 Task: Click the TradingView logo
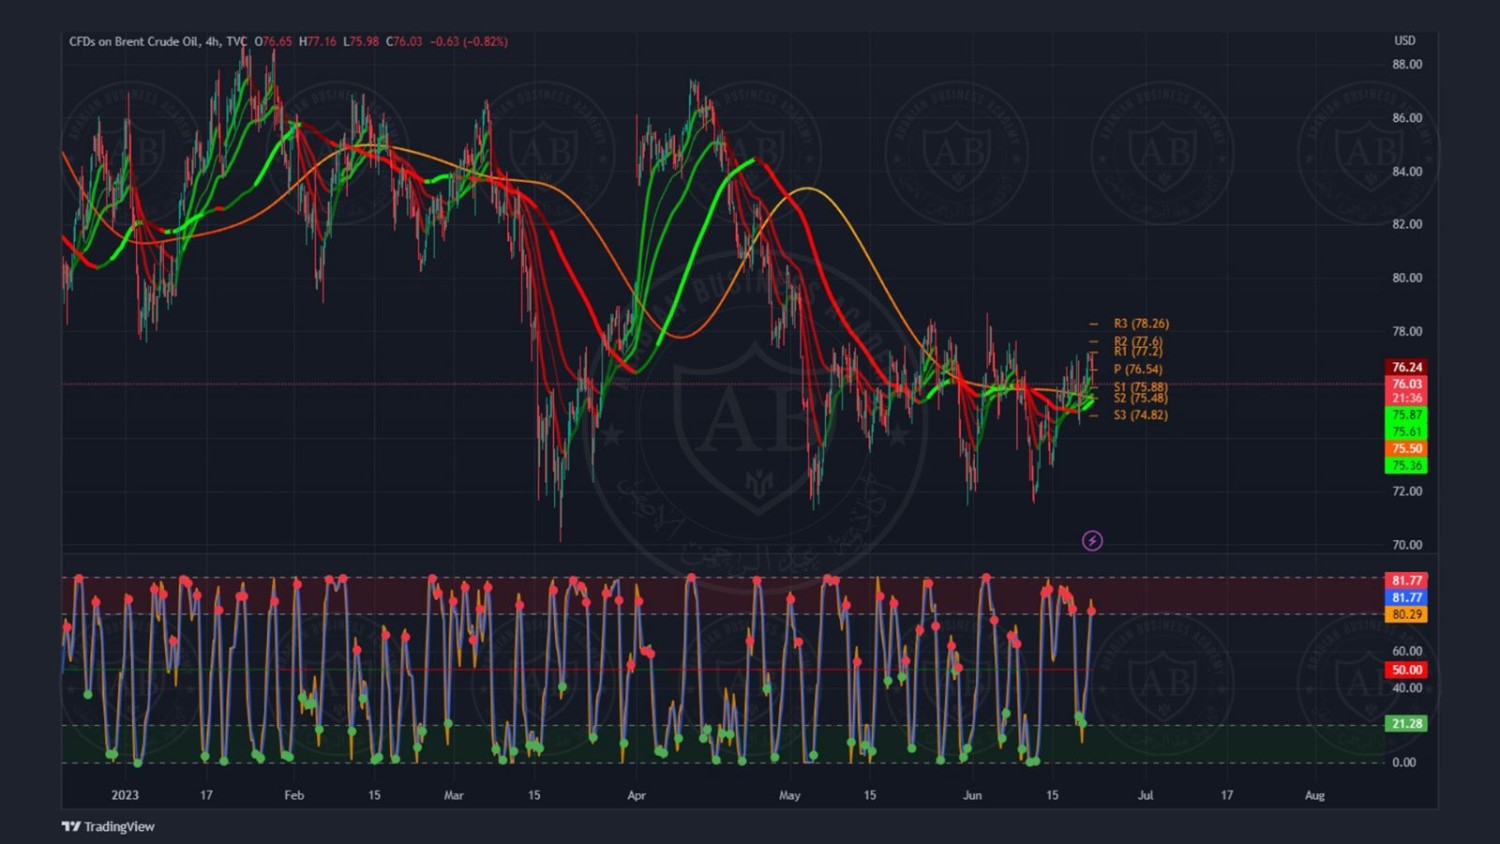pos(71,826)
